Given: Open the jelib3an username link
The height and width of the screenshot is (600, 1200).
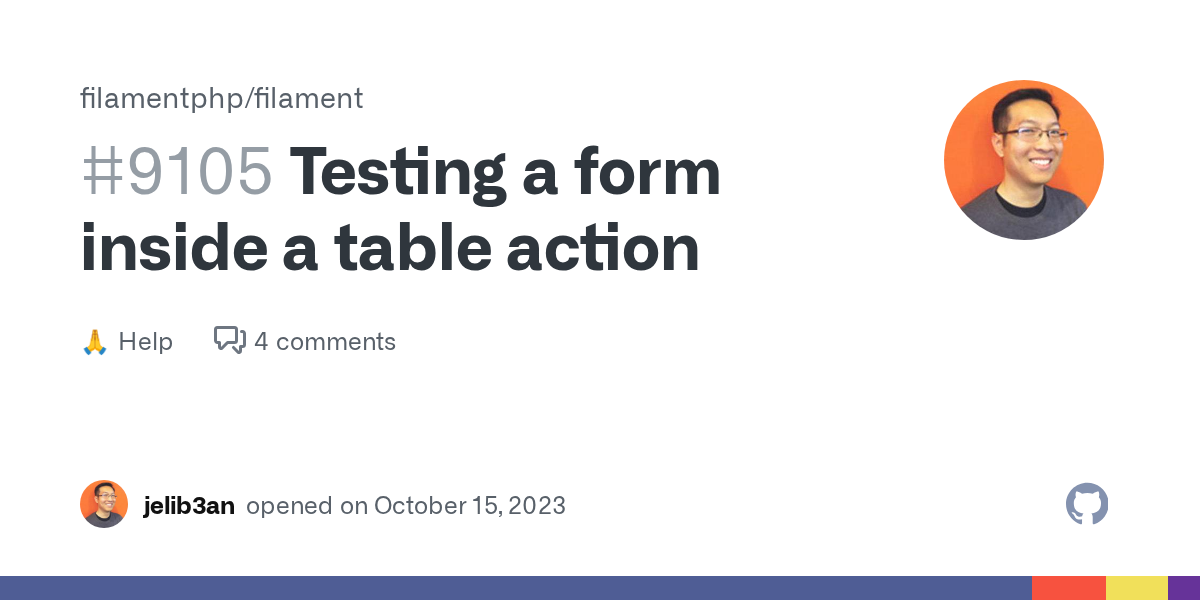Looking at the screenshot, I should tap(189, 506).
